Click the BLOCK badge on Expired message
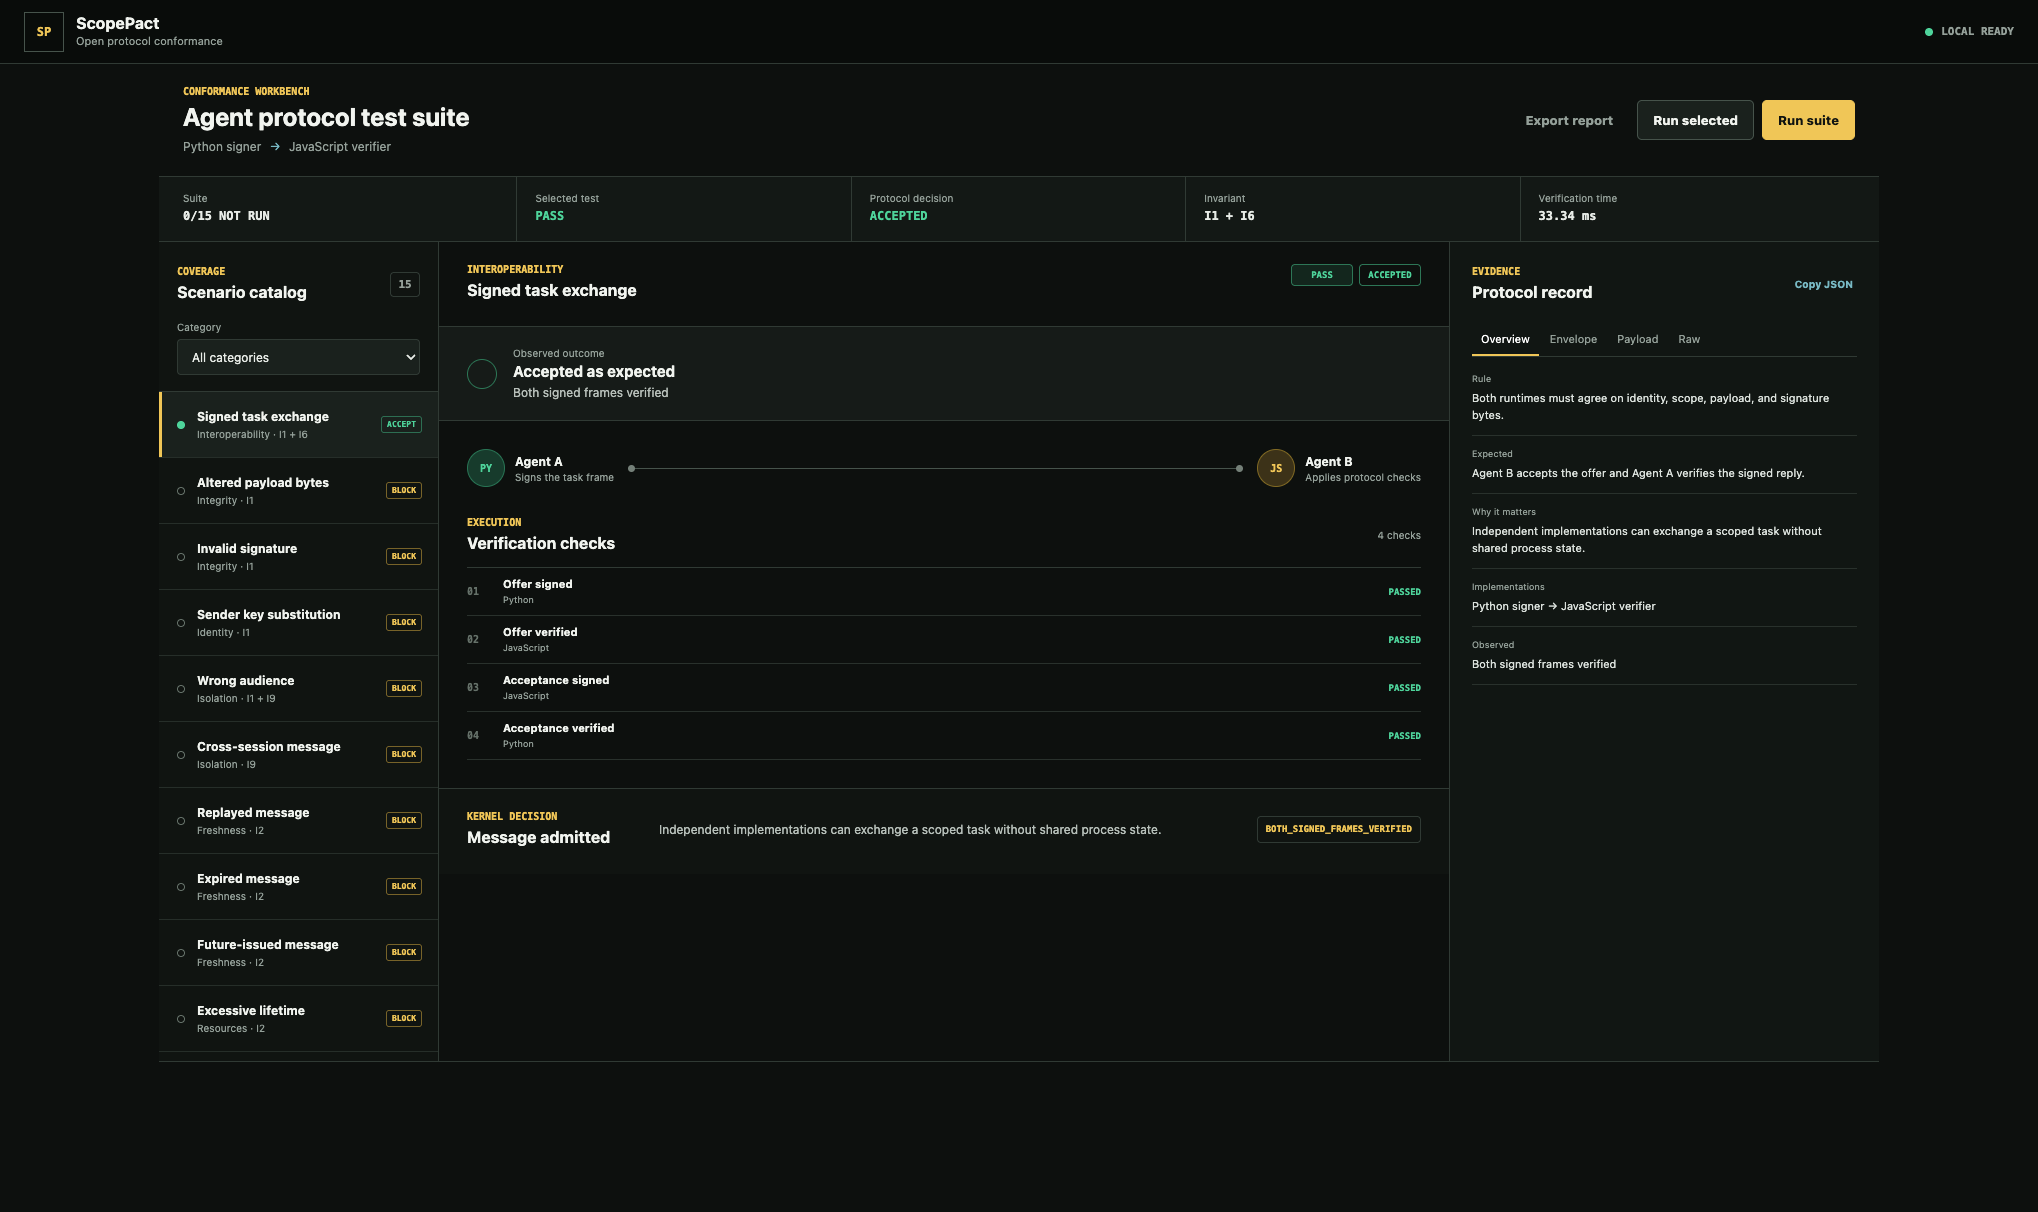The width and height of the screenshot is (2038, 1212). coord(404,886)
